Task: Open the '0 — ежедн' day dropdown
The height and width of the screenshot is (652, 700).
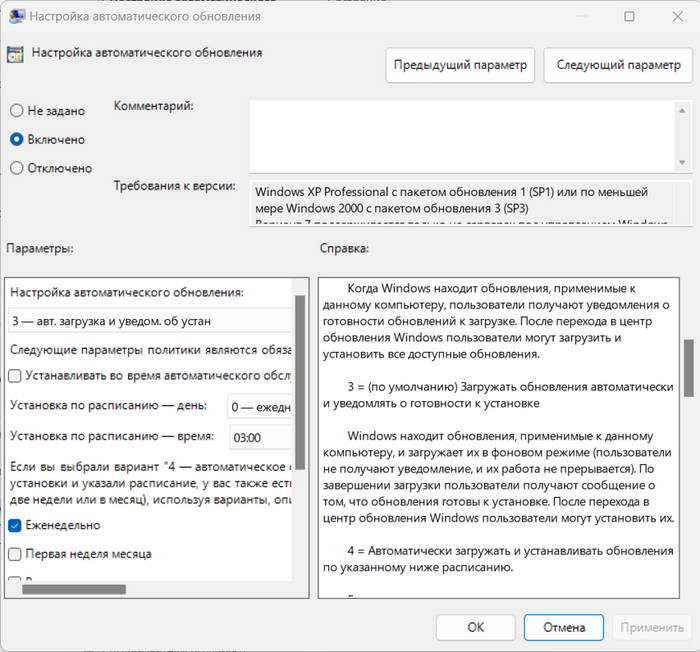Action: (260, 407)
